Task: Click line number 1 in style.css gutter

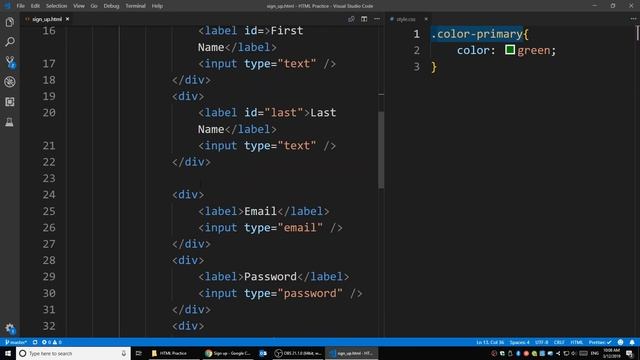Action: coord(416,34)
